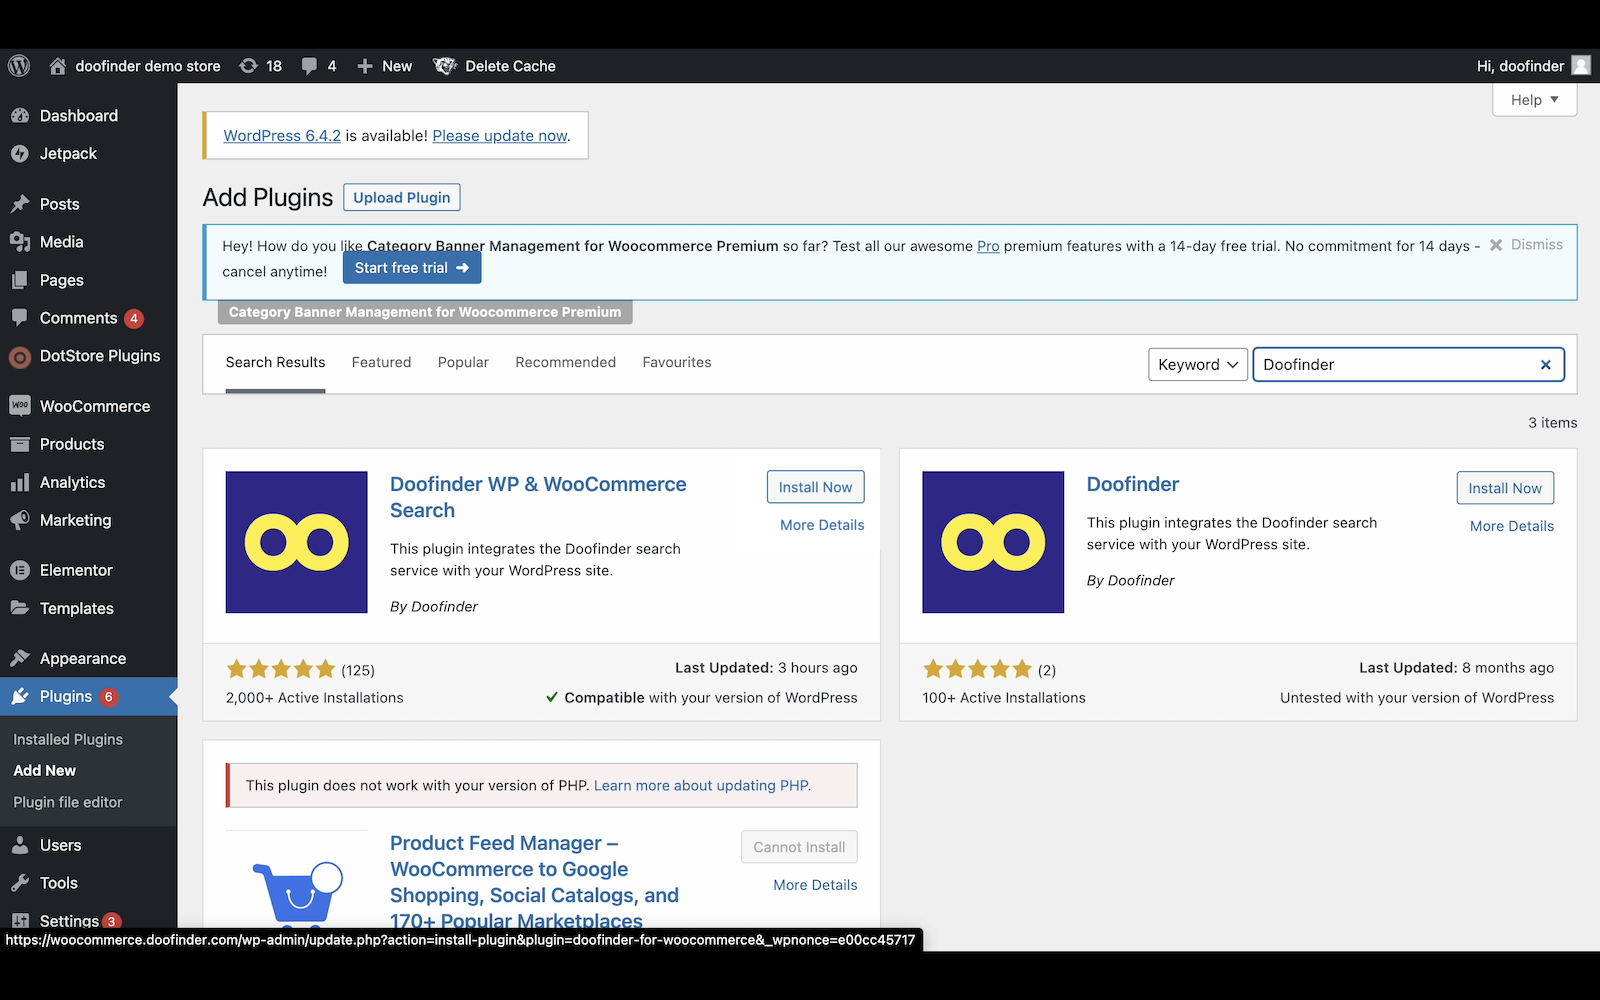Viewport: 1600px width, 1000px height.
Task: Install Doofinder WP & WooCommerce Search plugin
Action: coord(815,487)
